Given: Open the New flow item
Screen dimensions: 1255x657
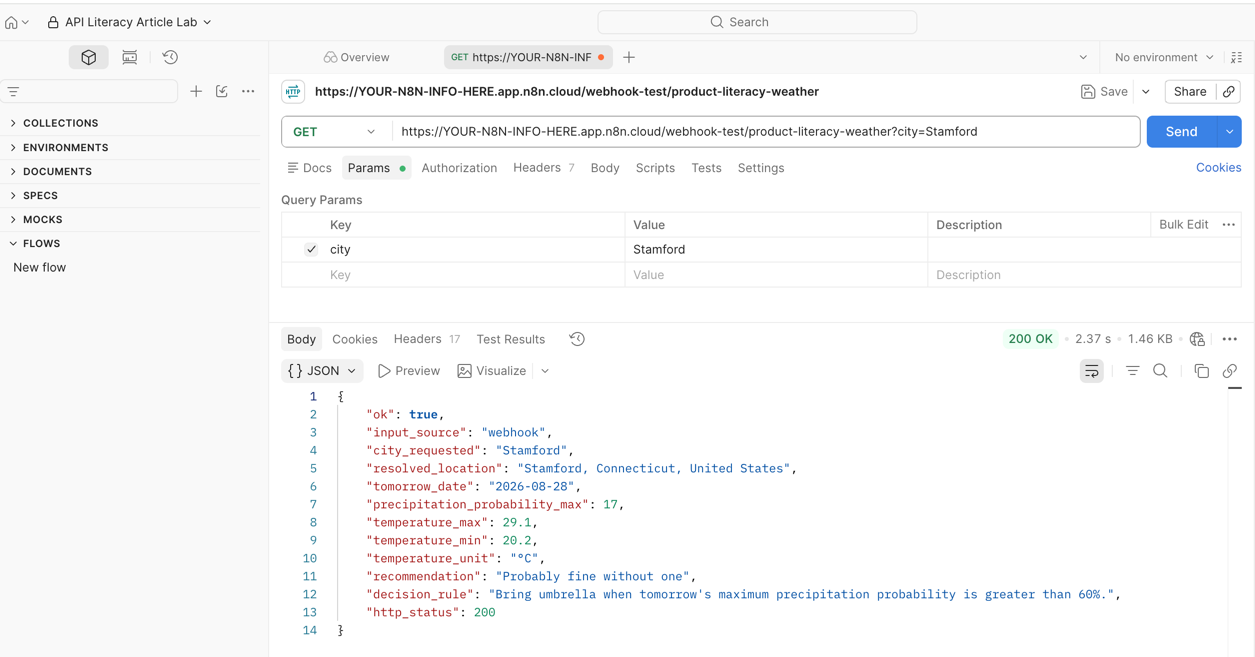Looking at the screenshot, I should click(40, 268).
